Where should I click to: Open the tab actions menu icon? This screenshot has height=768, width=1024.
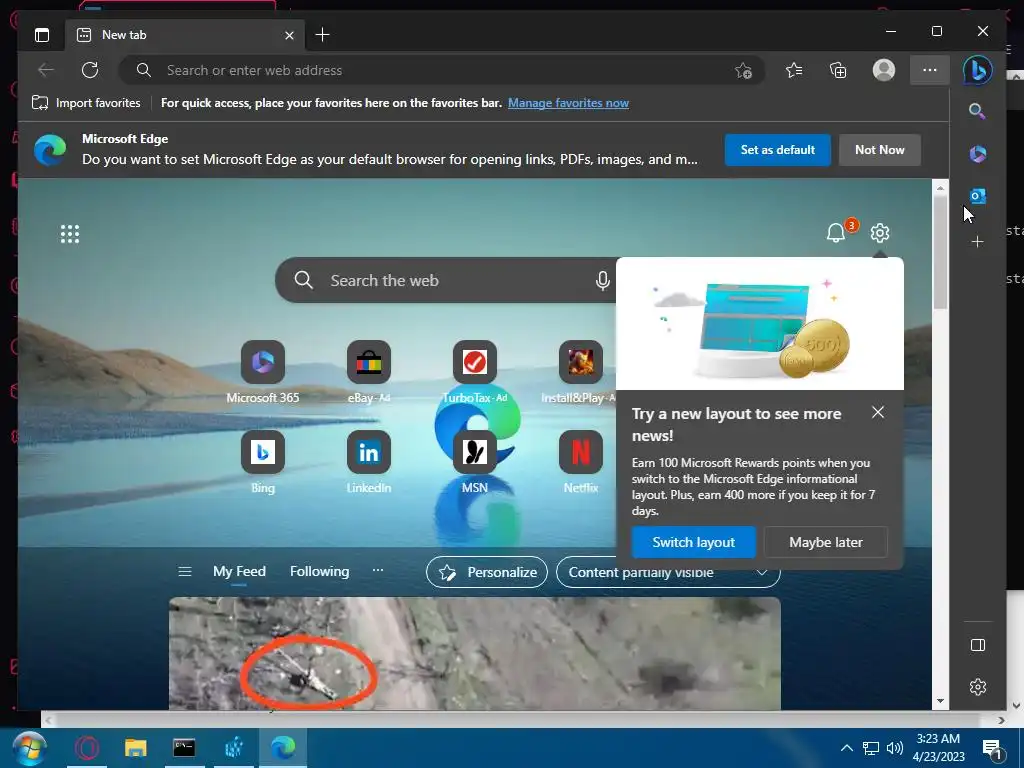click(x=42, y=35)
